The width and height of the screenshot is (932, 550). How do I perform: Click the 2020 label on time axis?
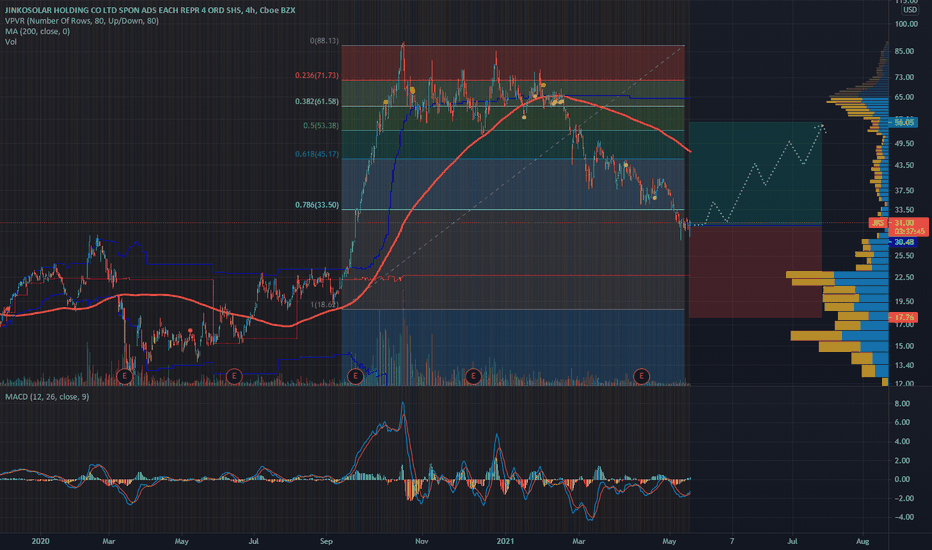point(40,541)
